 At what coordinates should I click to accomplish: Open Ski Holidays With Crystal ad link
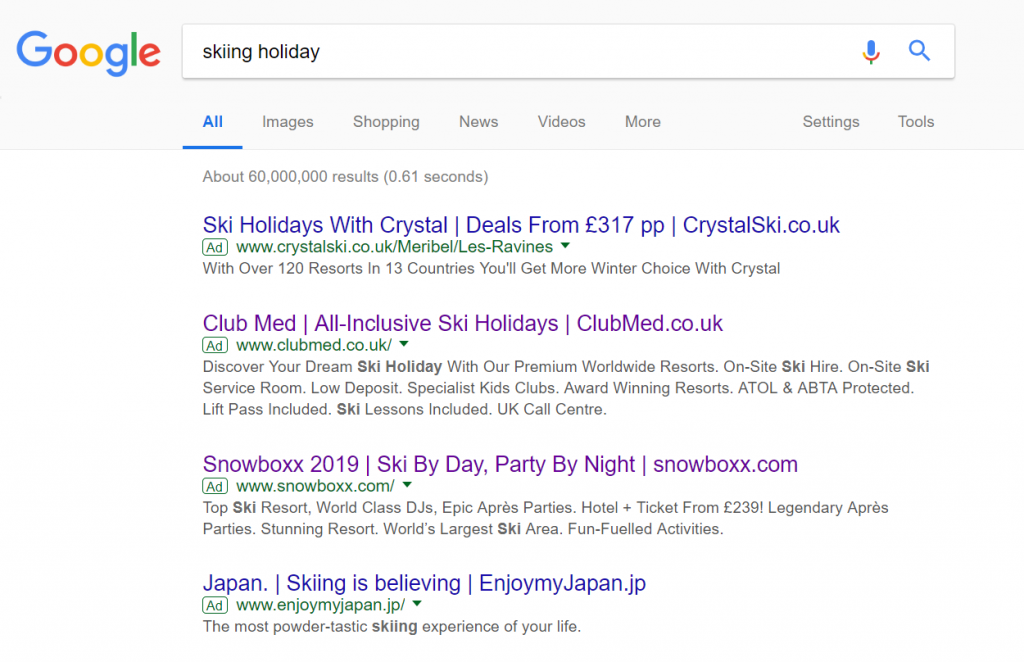[521, 225]
